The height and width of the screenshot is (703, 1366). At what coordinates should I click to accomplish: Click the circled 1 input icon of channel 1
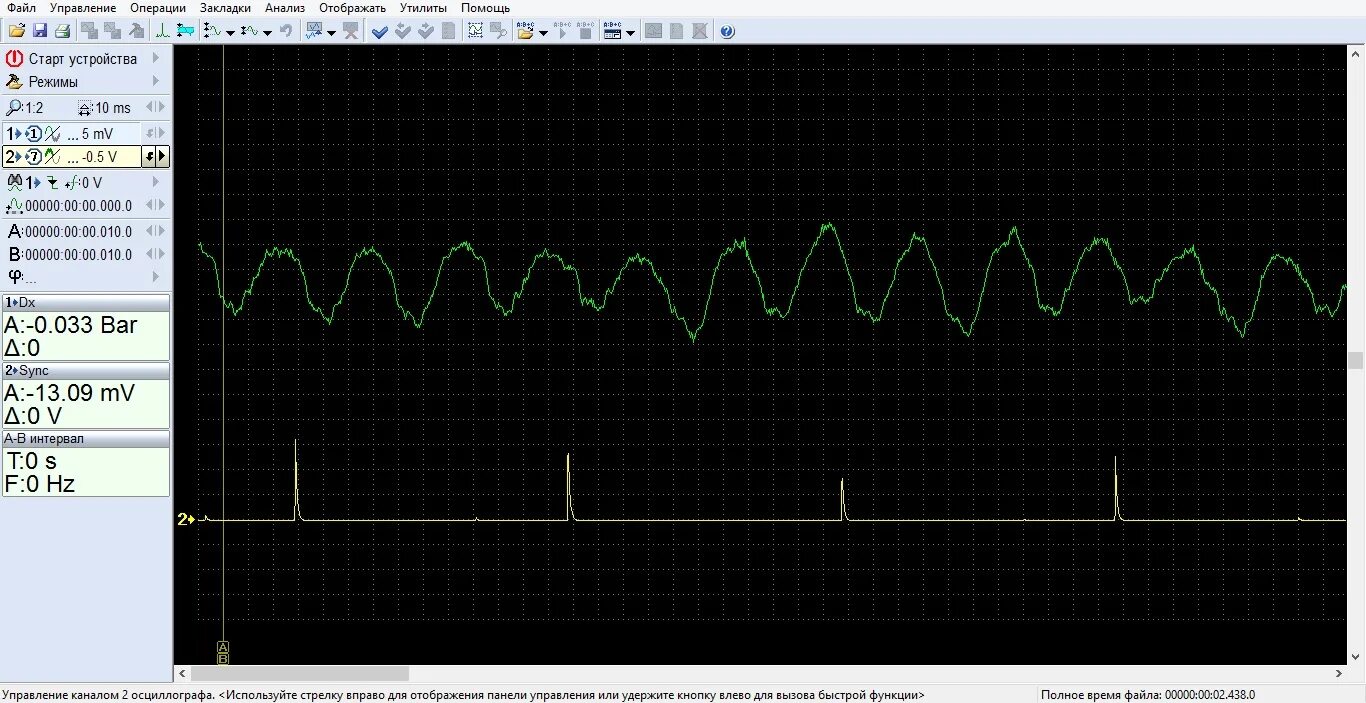pyautogui.click(x=34, y=134)
